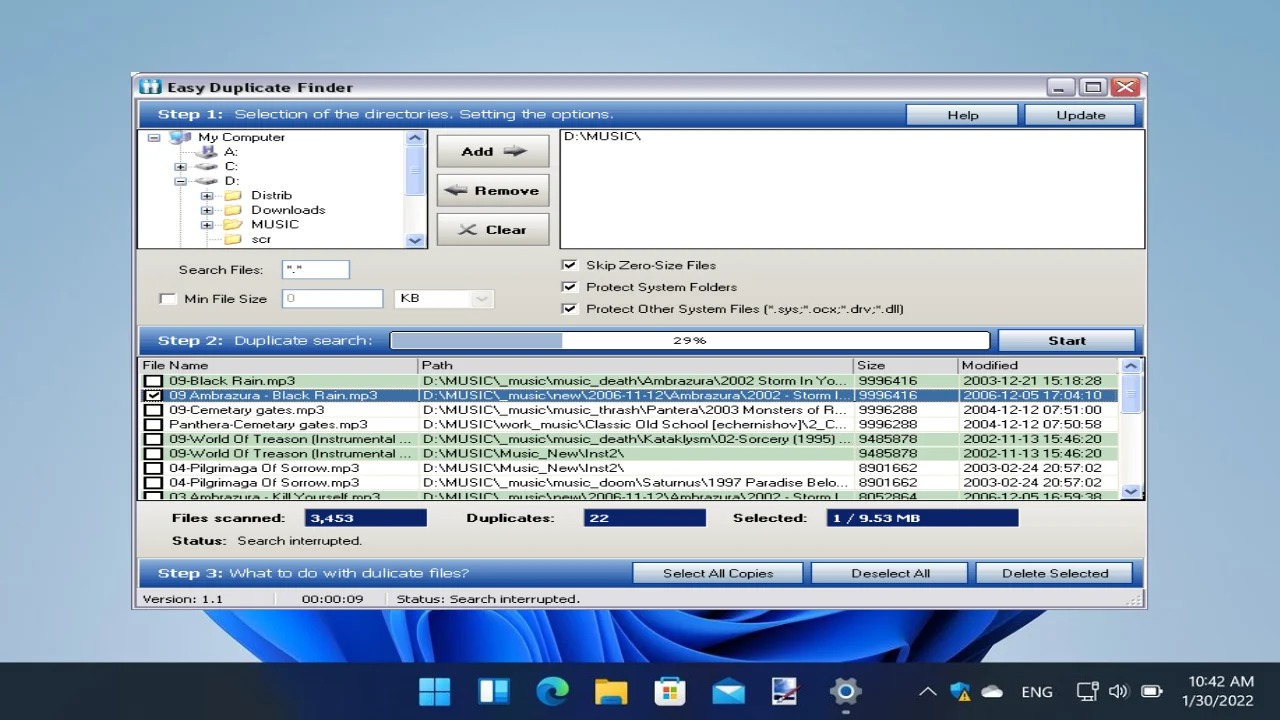Click the Clear button

click(x=493, y=229)
